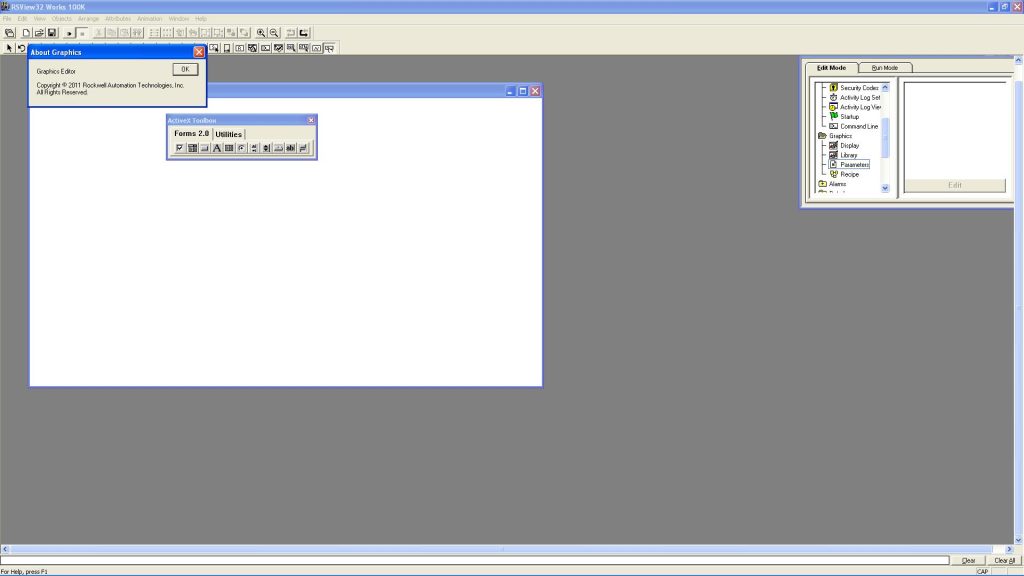Image resolution: width=1024 pixels, height=576 pixels.
Task: Switch to the Utilities tab
Action: tap(228, 133)
